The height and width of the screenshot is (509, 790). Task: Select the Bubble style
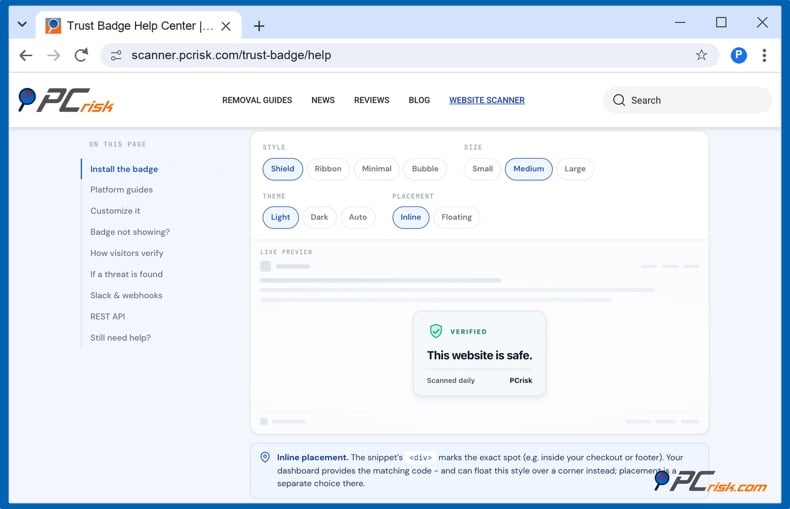[x=425, y=169]
